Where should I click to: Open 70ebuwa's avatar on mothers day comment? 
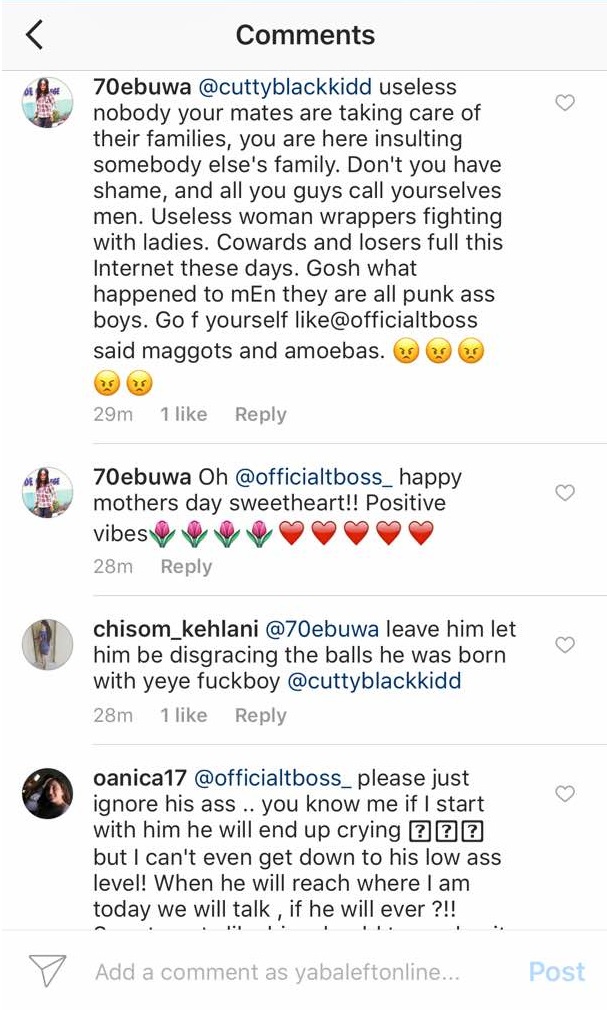[47, 492]
